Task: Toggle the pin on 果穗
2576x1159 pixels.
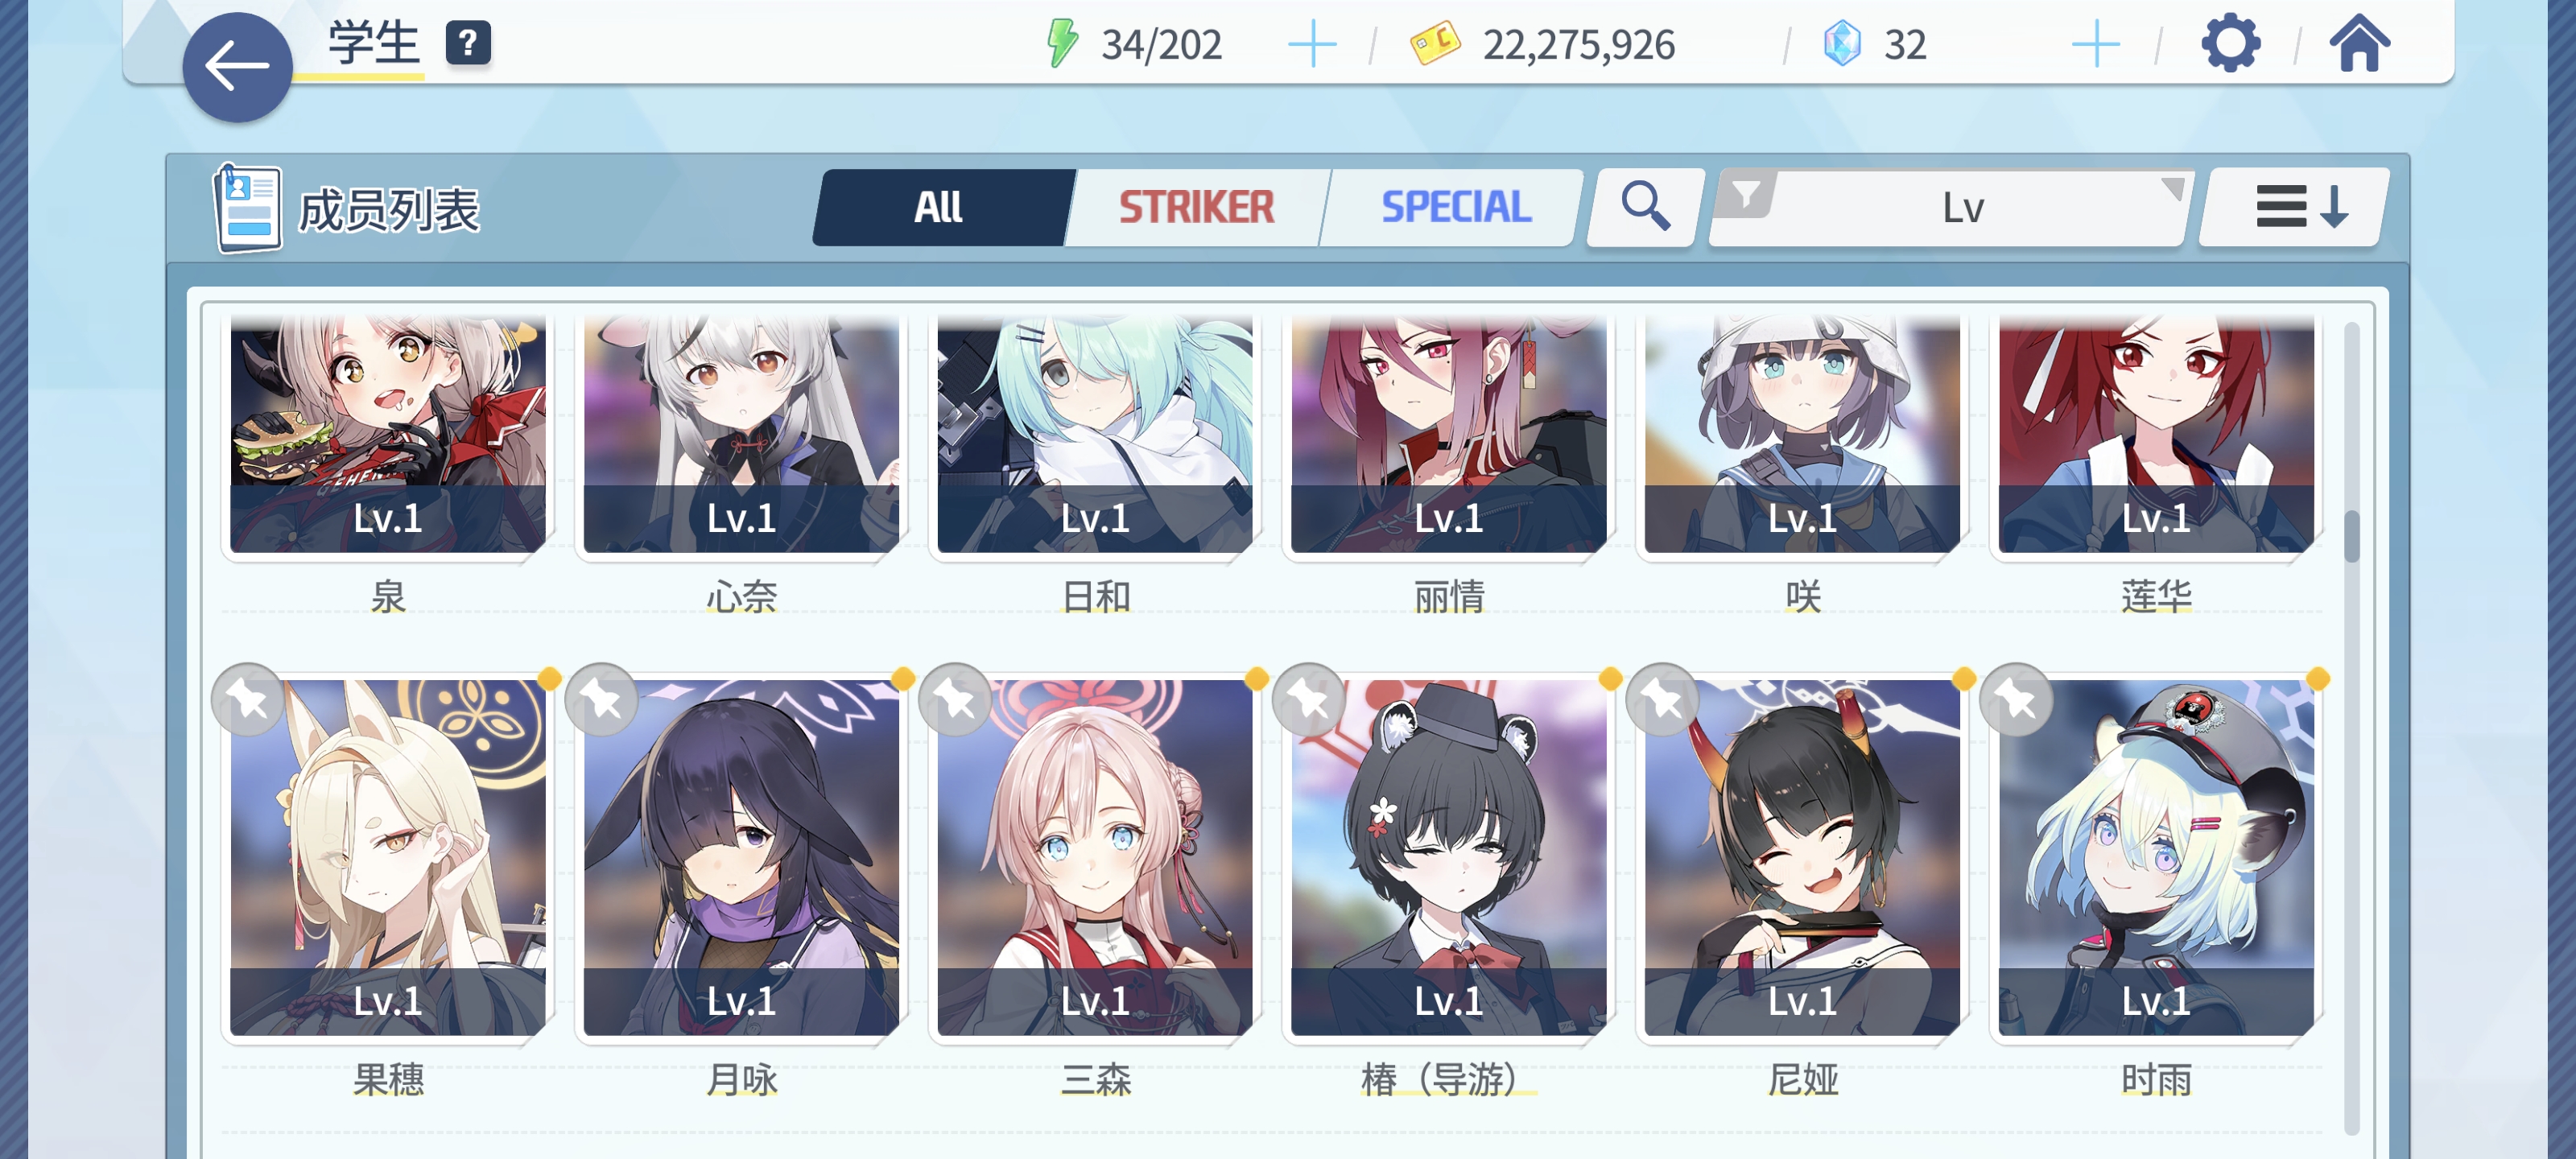Action: click(x=247, y=699)
